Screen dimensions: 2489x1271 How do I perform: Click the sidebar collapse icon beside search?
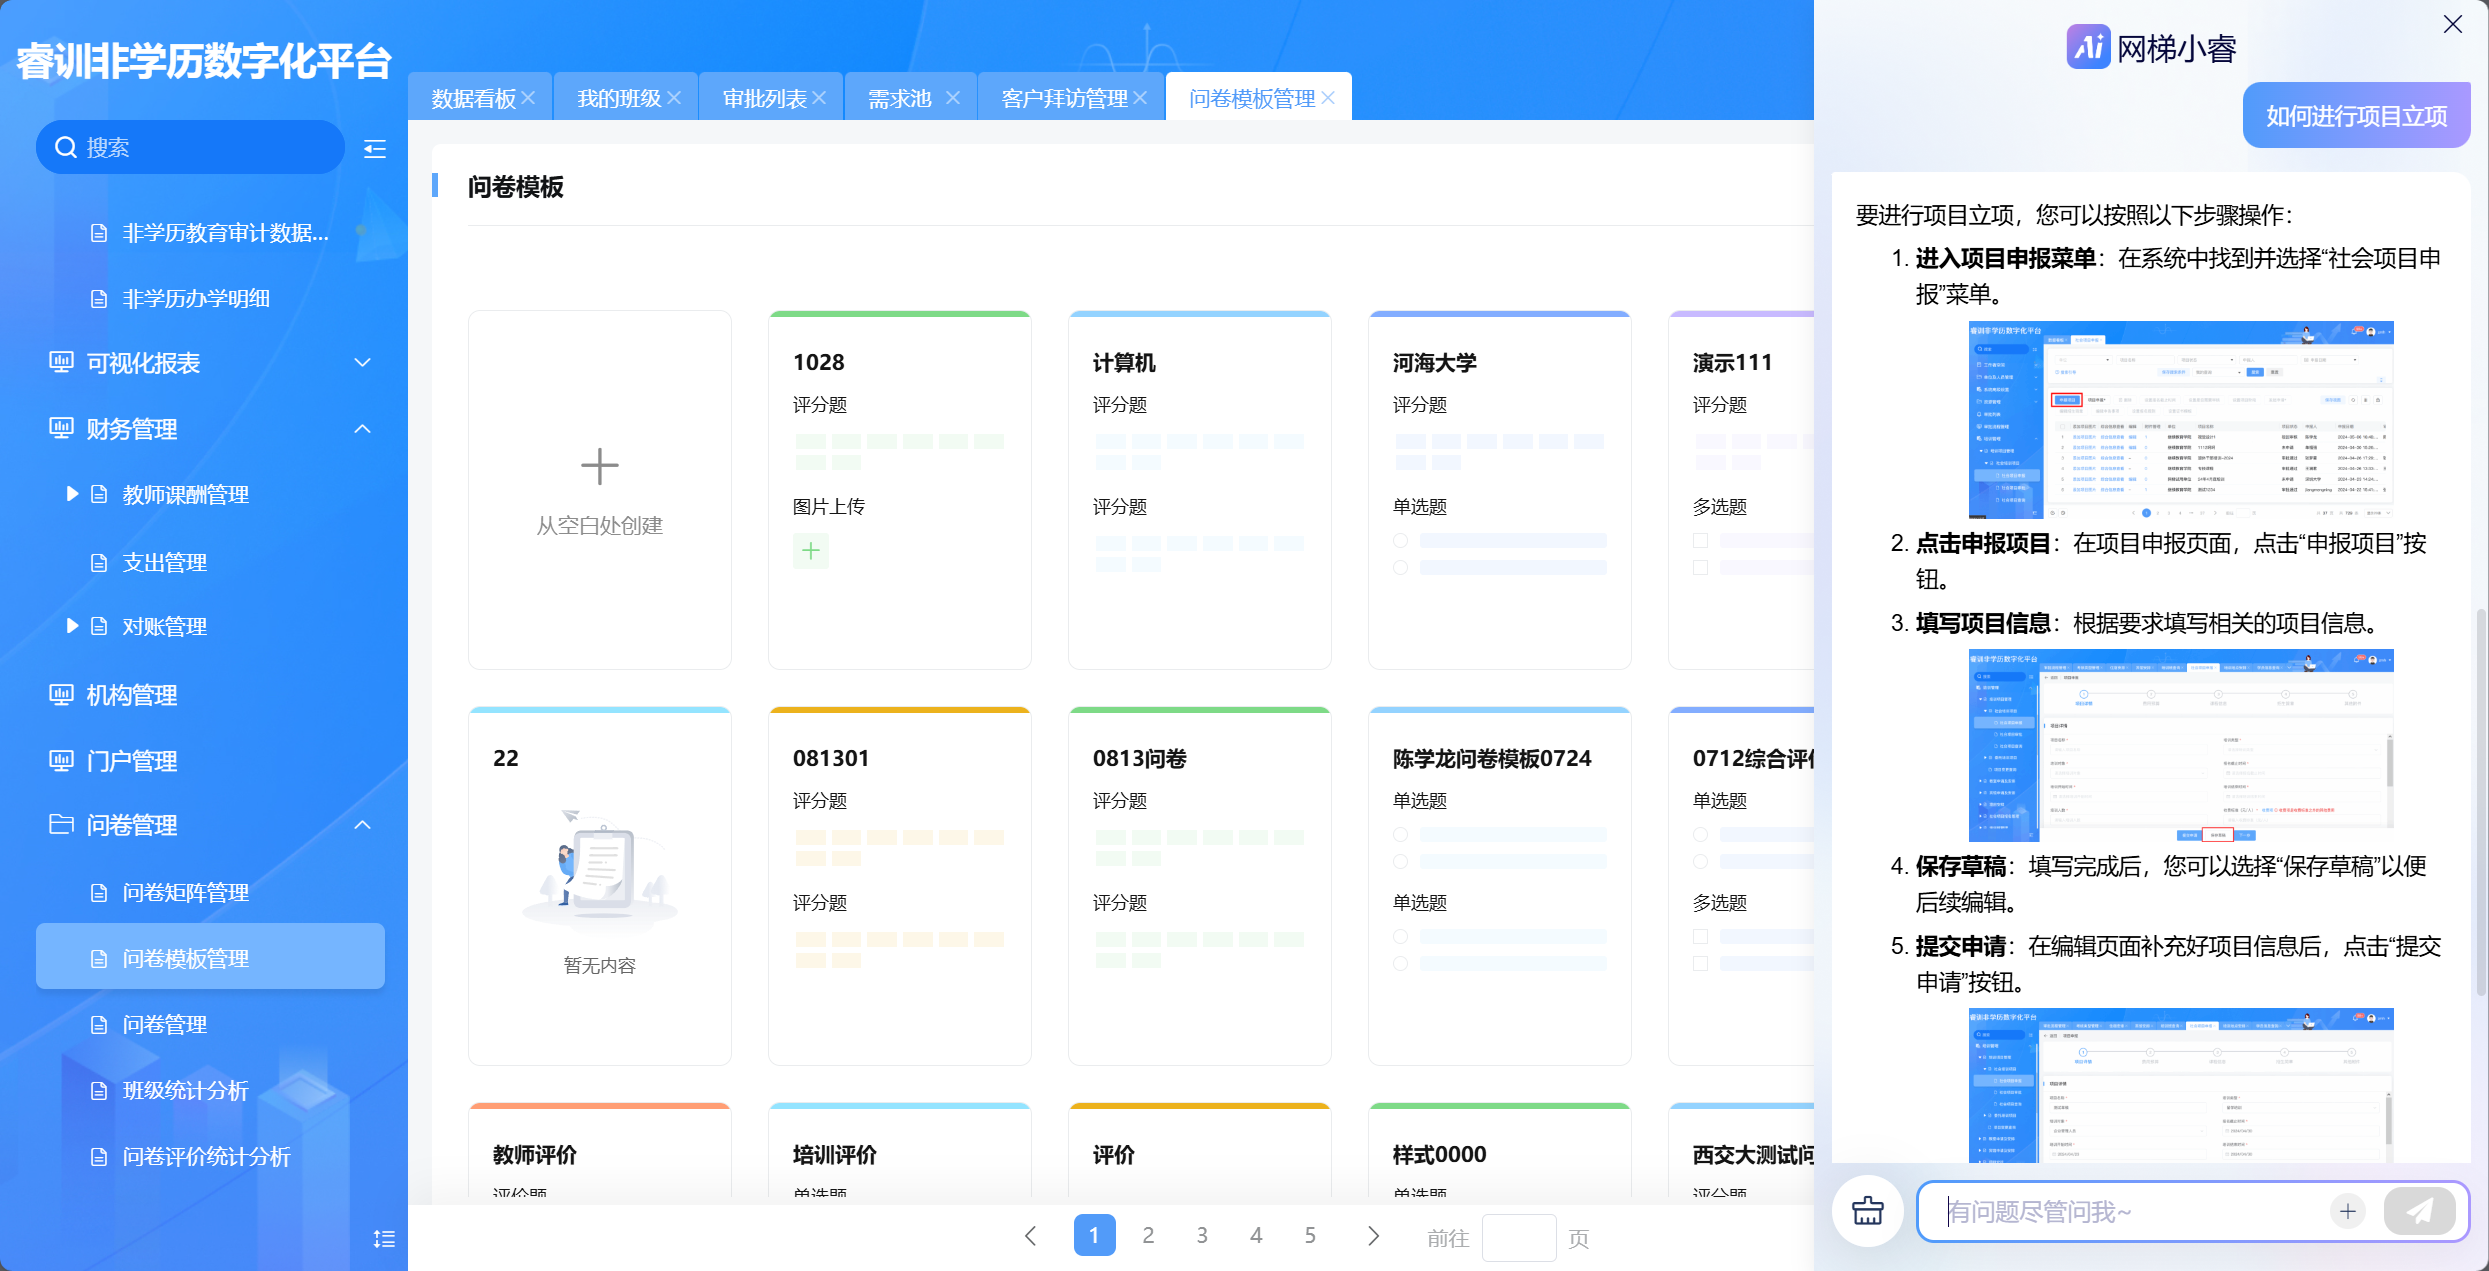point(375,149)
